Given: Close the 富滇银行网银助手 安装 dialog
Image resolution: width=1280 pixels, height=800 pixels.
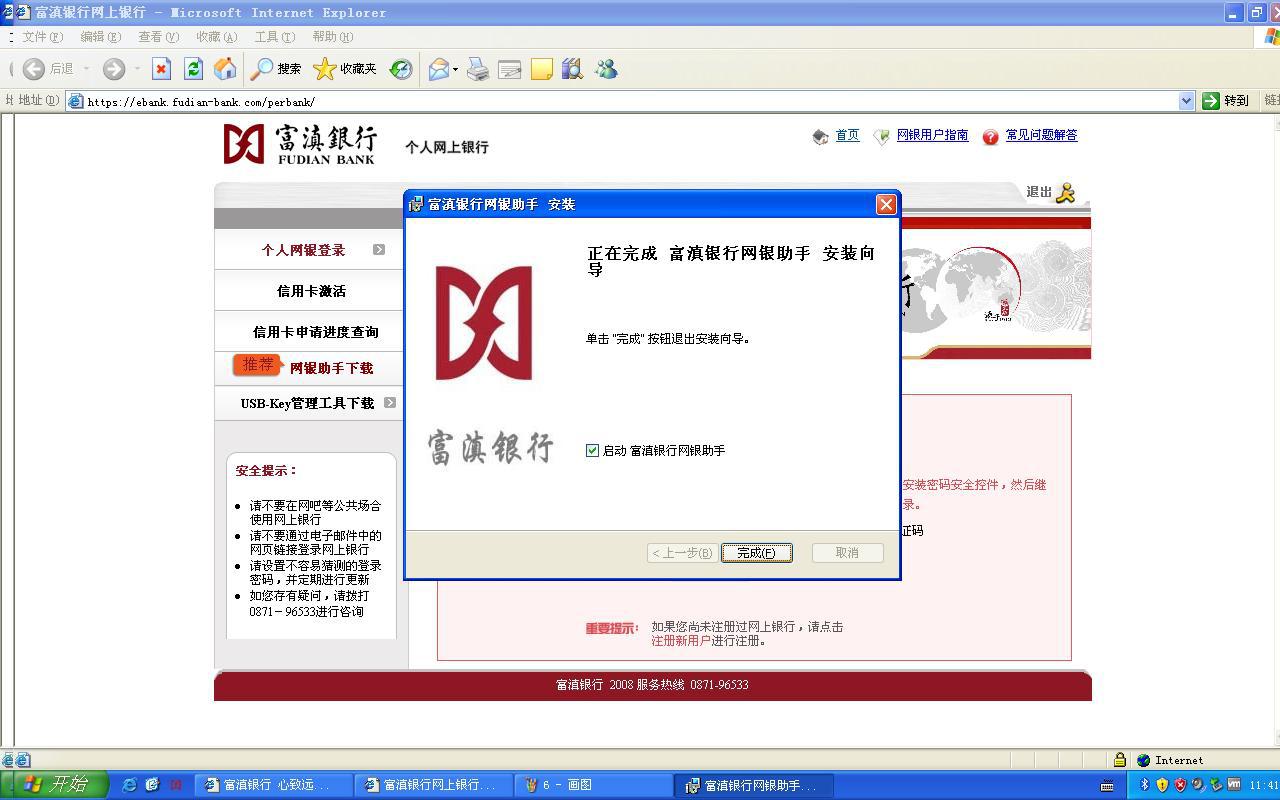Looking at the screenshot, I should tap(885, 204).
